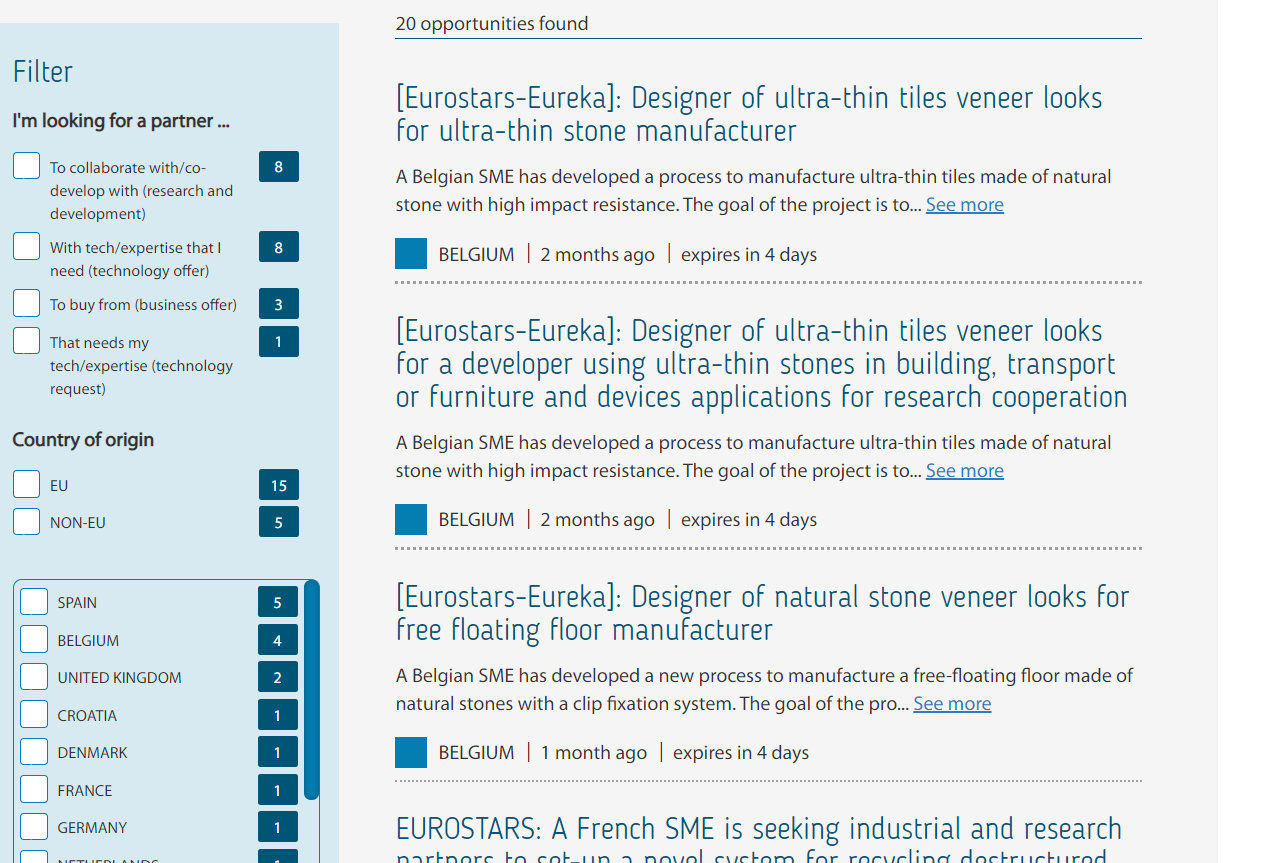Open the free floating floor manufacturer title
The height and width of the screenshot is (863, 1271).
762,613
